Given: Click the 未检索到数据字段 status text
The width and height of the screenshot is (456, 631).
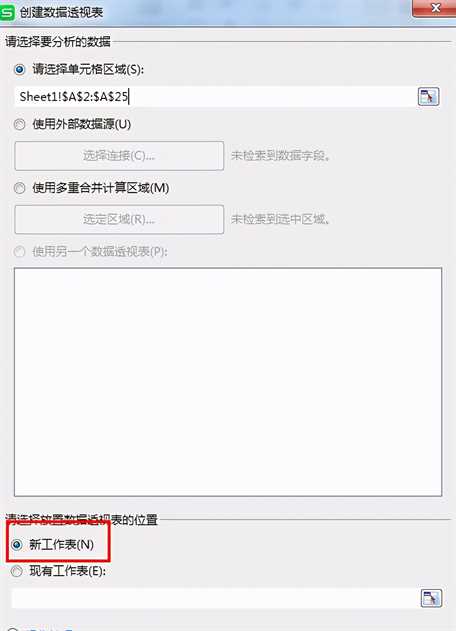Looking at the screenshot, I should pos(281,156).
